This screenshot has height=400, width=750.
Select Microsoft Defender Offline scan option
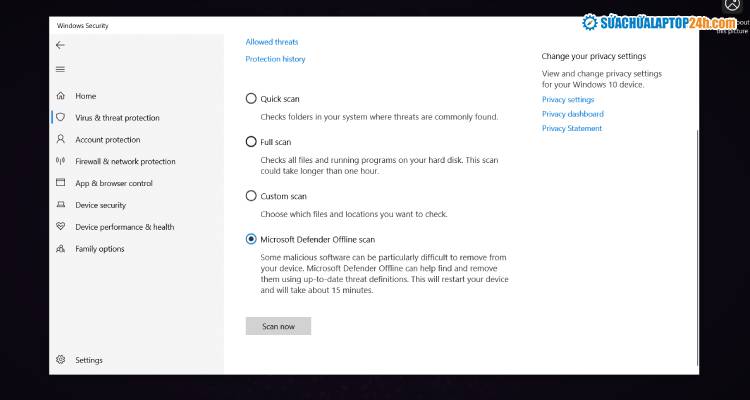pos(251,239)
